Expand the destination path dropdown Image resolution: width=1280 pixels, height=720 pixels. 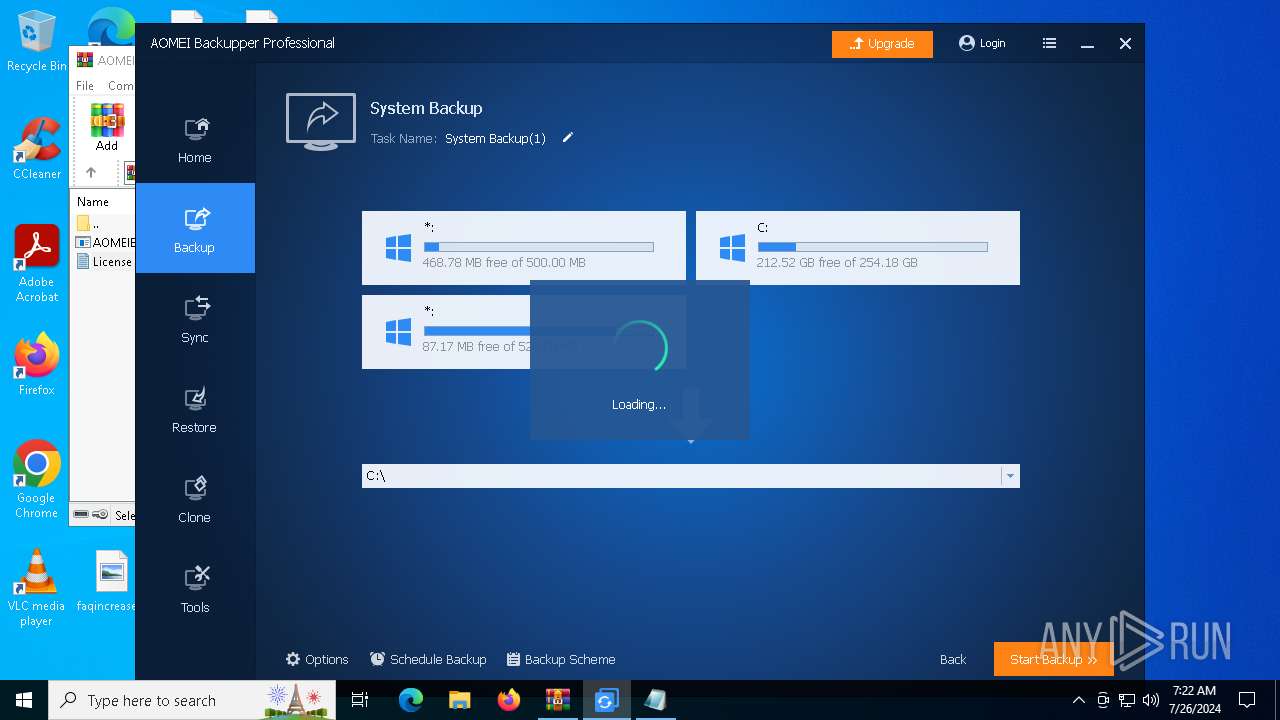pos(1010,476)
